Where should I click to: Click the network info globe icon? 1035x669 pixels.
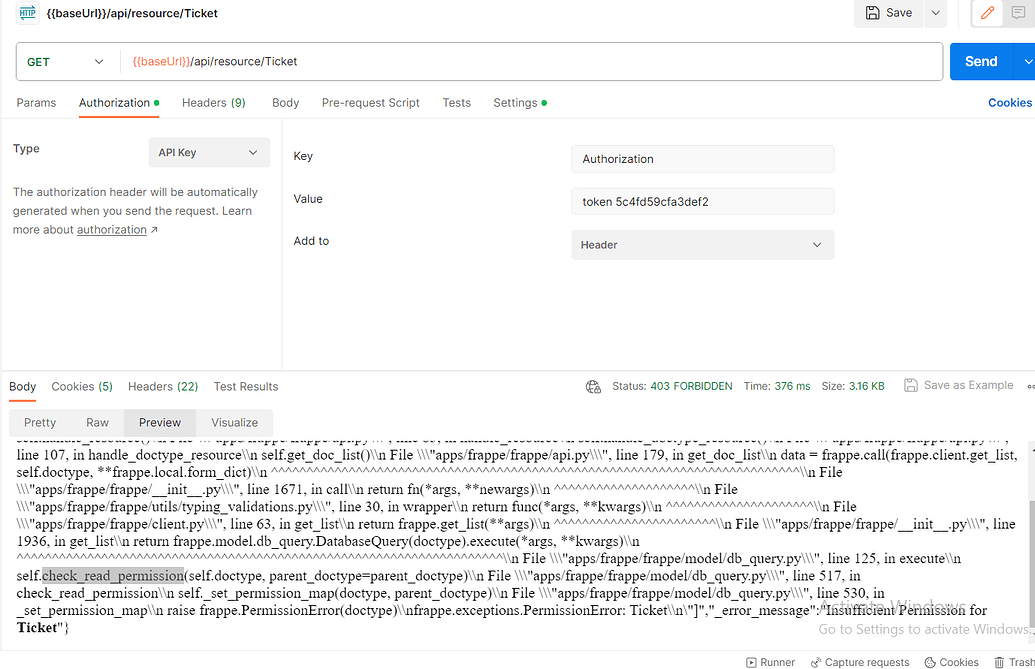tap(593, 386)
